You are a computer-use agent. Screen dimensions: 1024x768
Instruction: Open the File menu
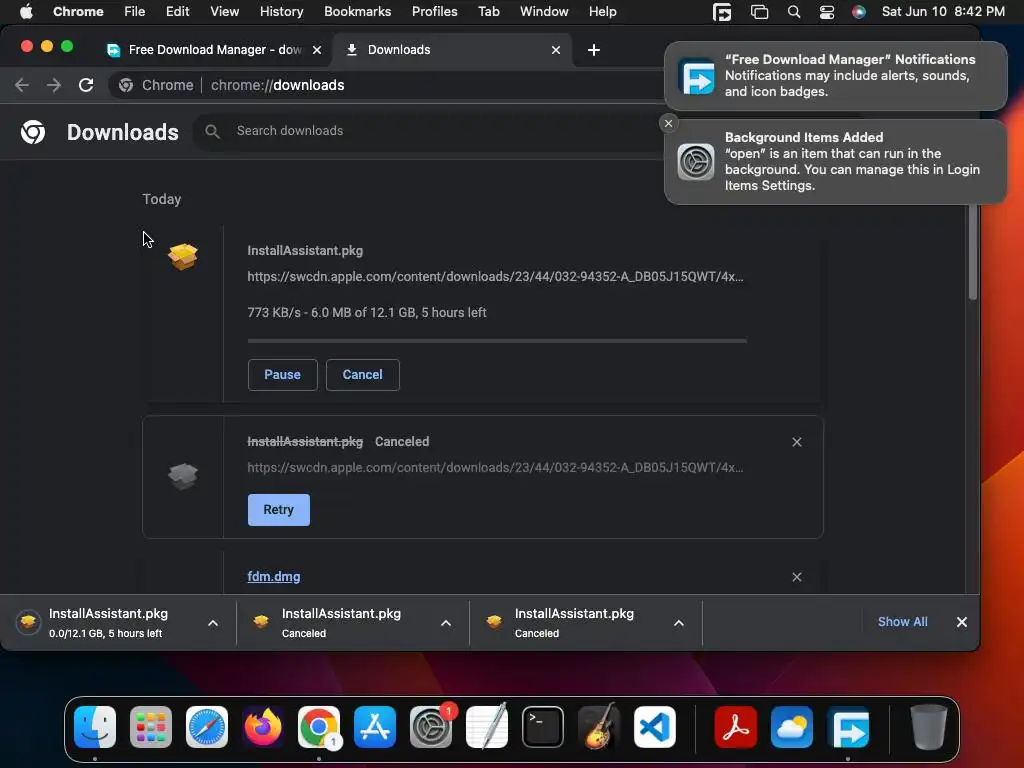[x=135, y=12]
